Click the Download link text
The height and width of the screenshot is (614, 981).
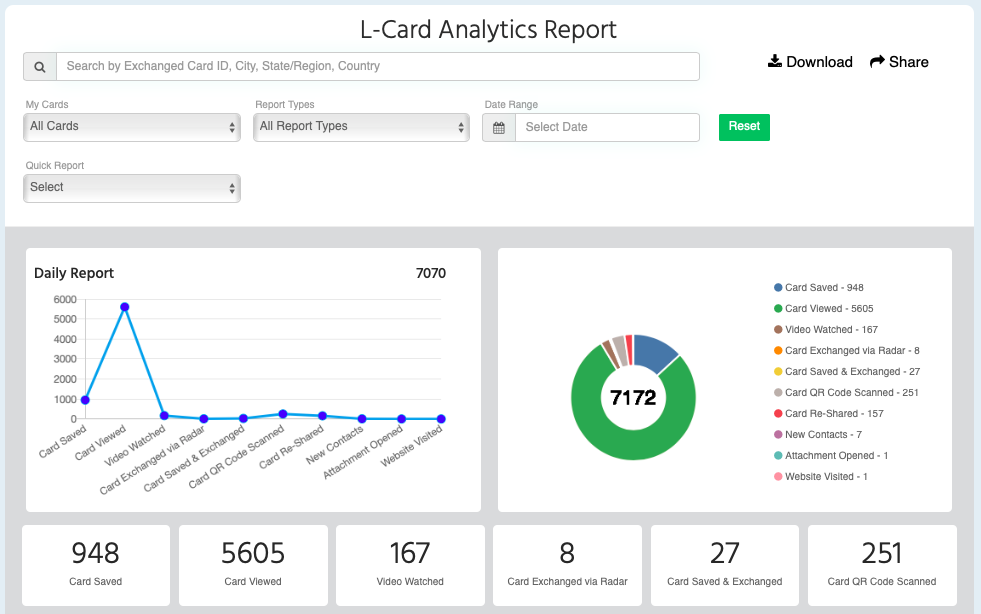(x=819, y=62)
